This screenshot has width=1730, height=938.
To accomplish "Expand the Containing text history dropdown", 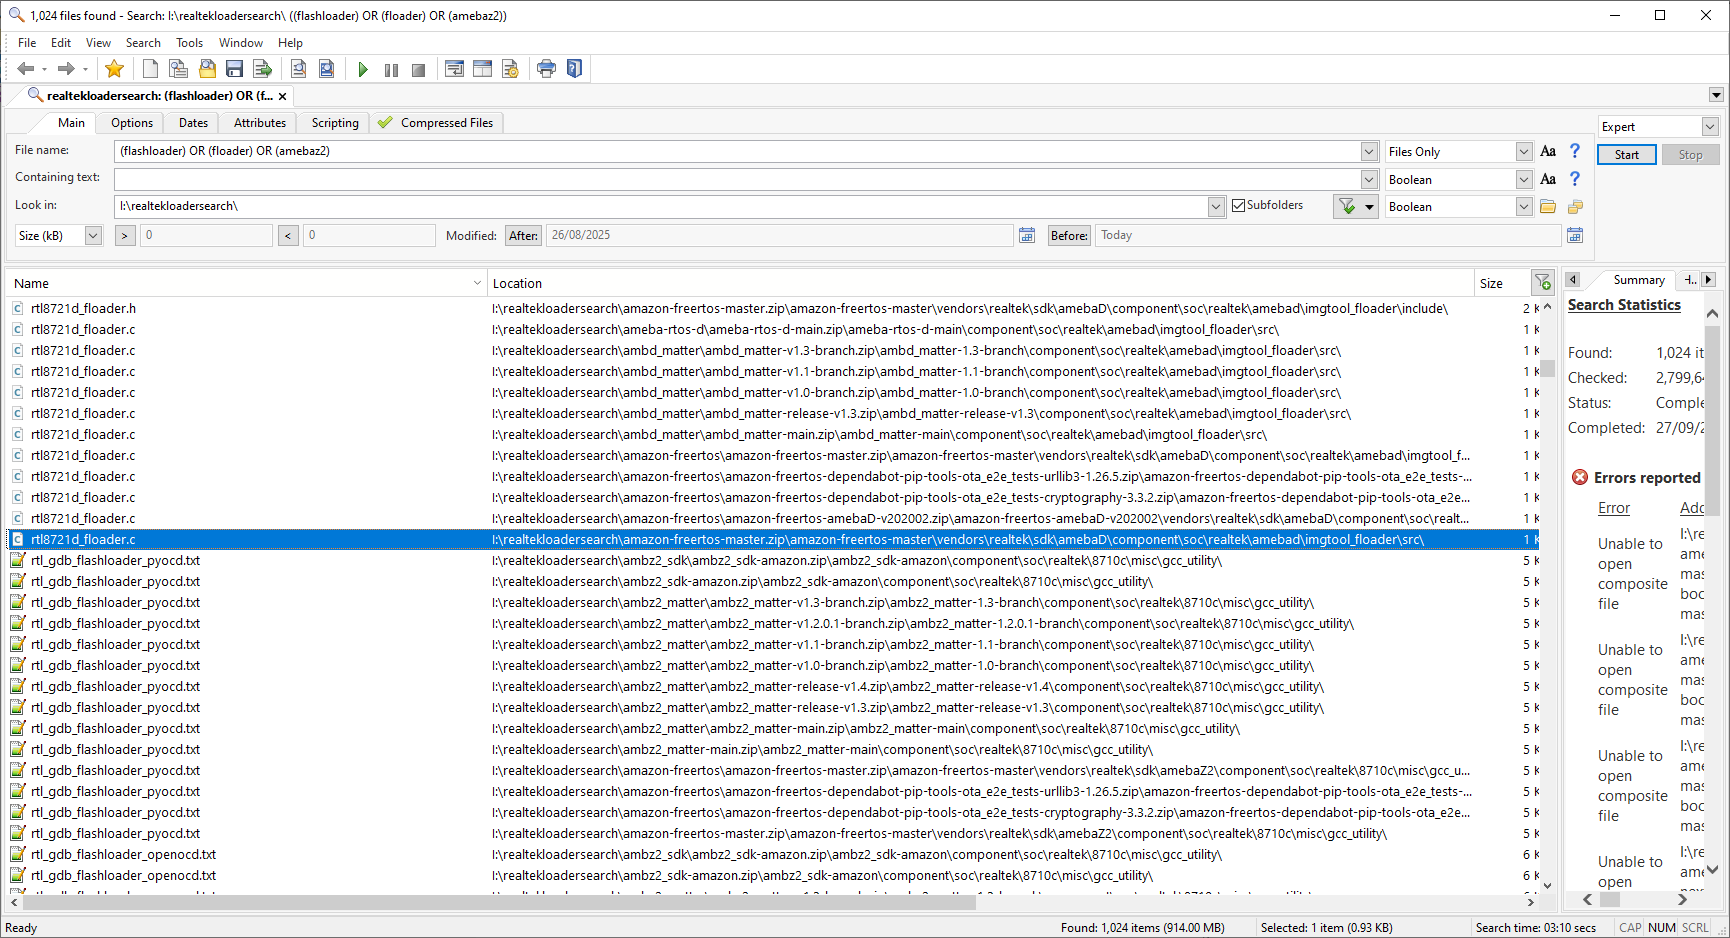I will pos(1369,180).
